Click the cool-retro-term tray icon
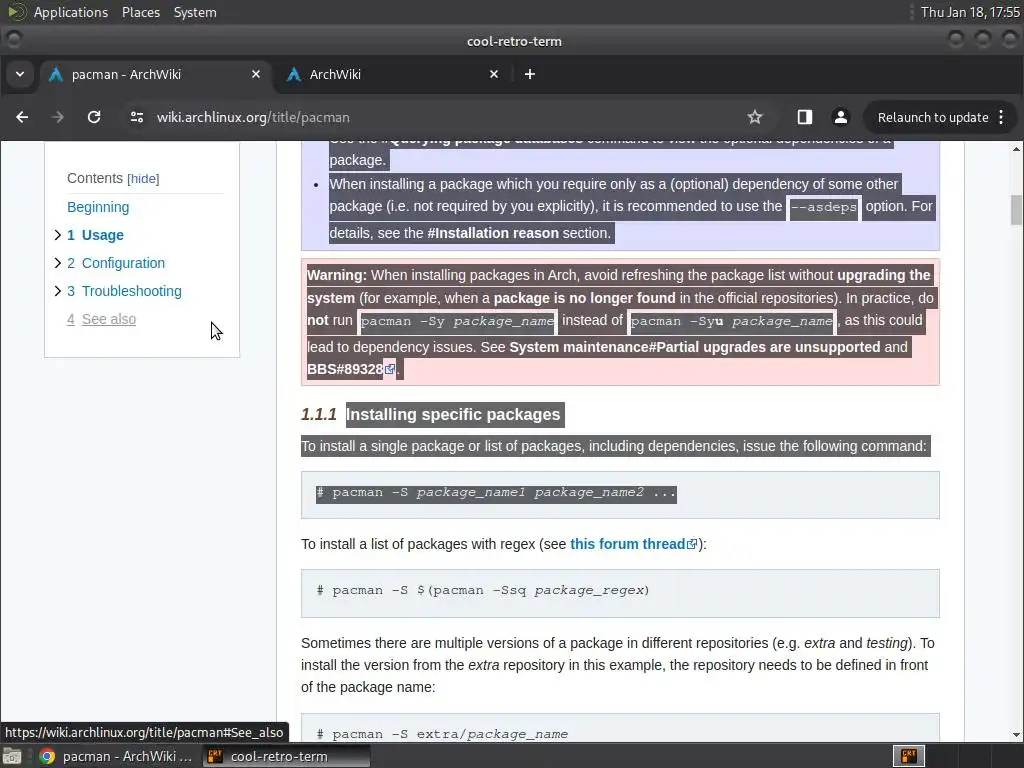This screenshot has height=768, width=1024. coord(908,756)
